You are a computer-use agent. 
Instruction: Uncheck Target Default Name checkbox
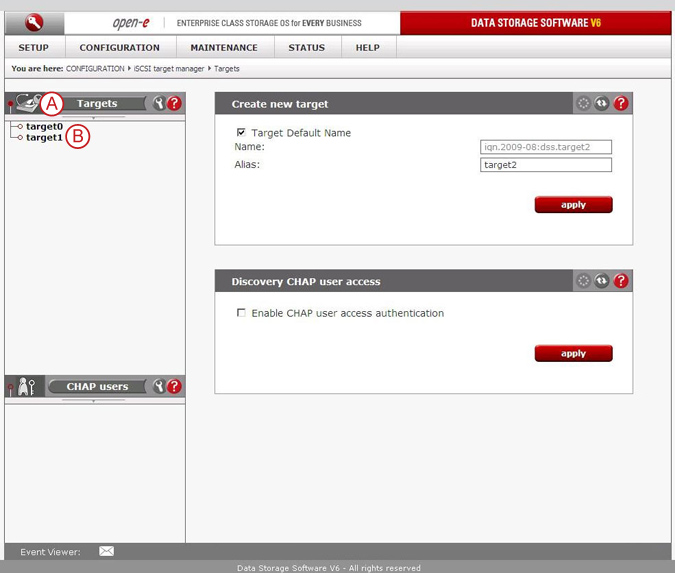pyautogui.click(x=241, y=132)
